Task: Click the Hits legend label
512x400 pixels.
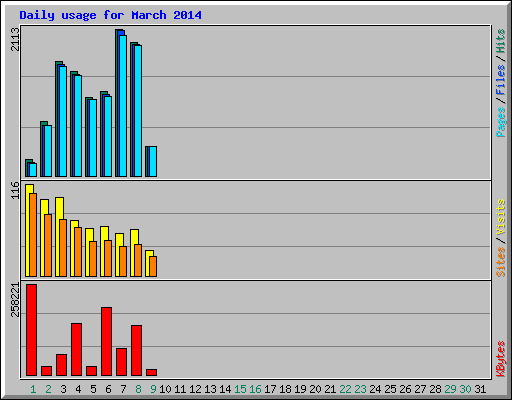Action: tap(500, 41)
